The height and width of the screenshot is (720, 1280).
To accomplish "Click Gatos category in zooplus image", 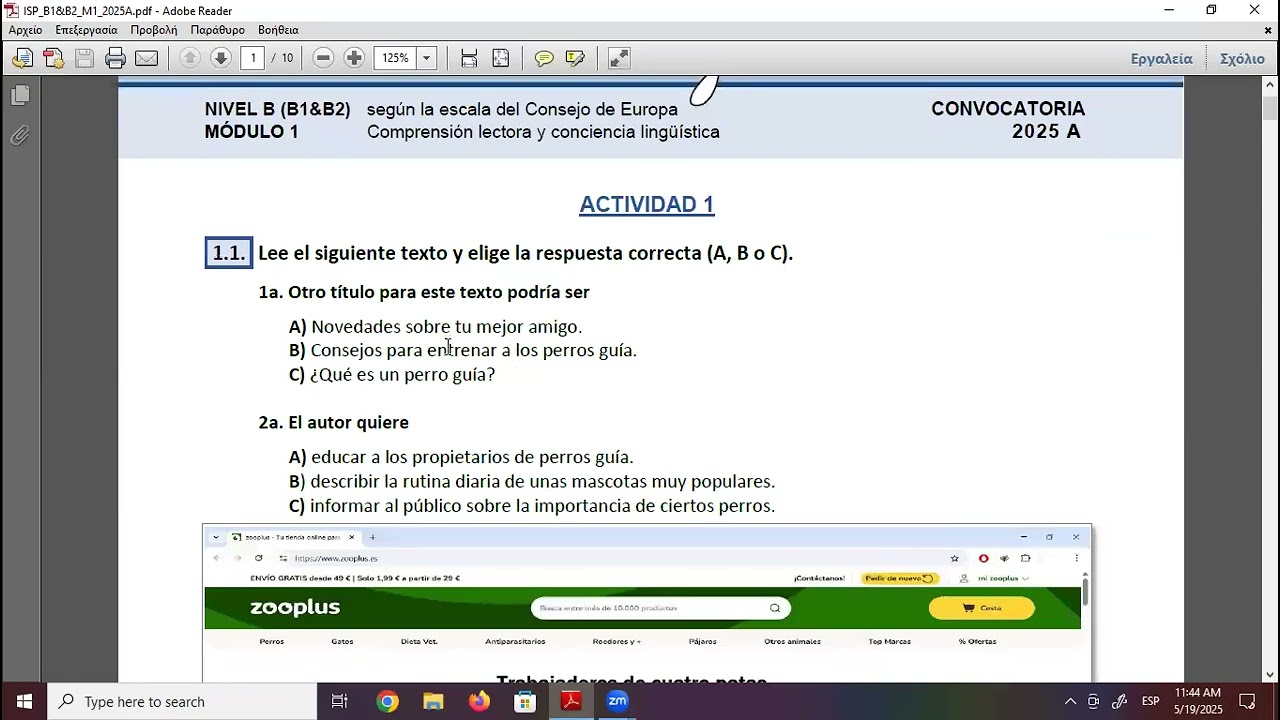I will [342, 642].
